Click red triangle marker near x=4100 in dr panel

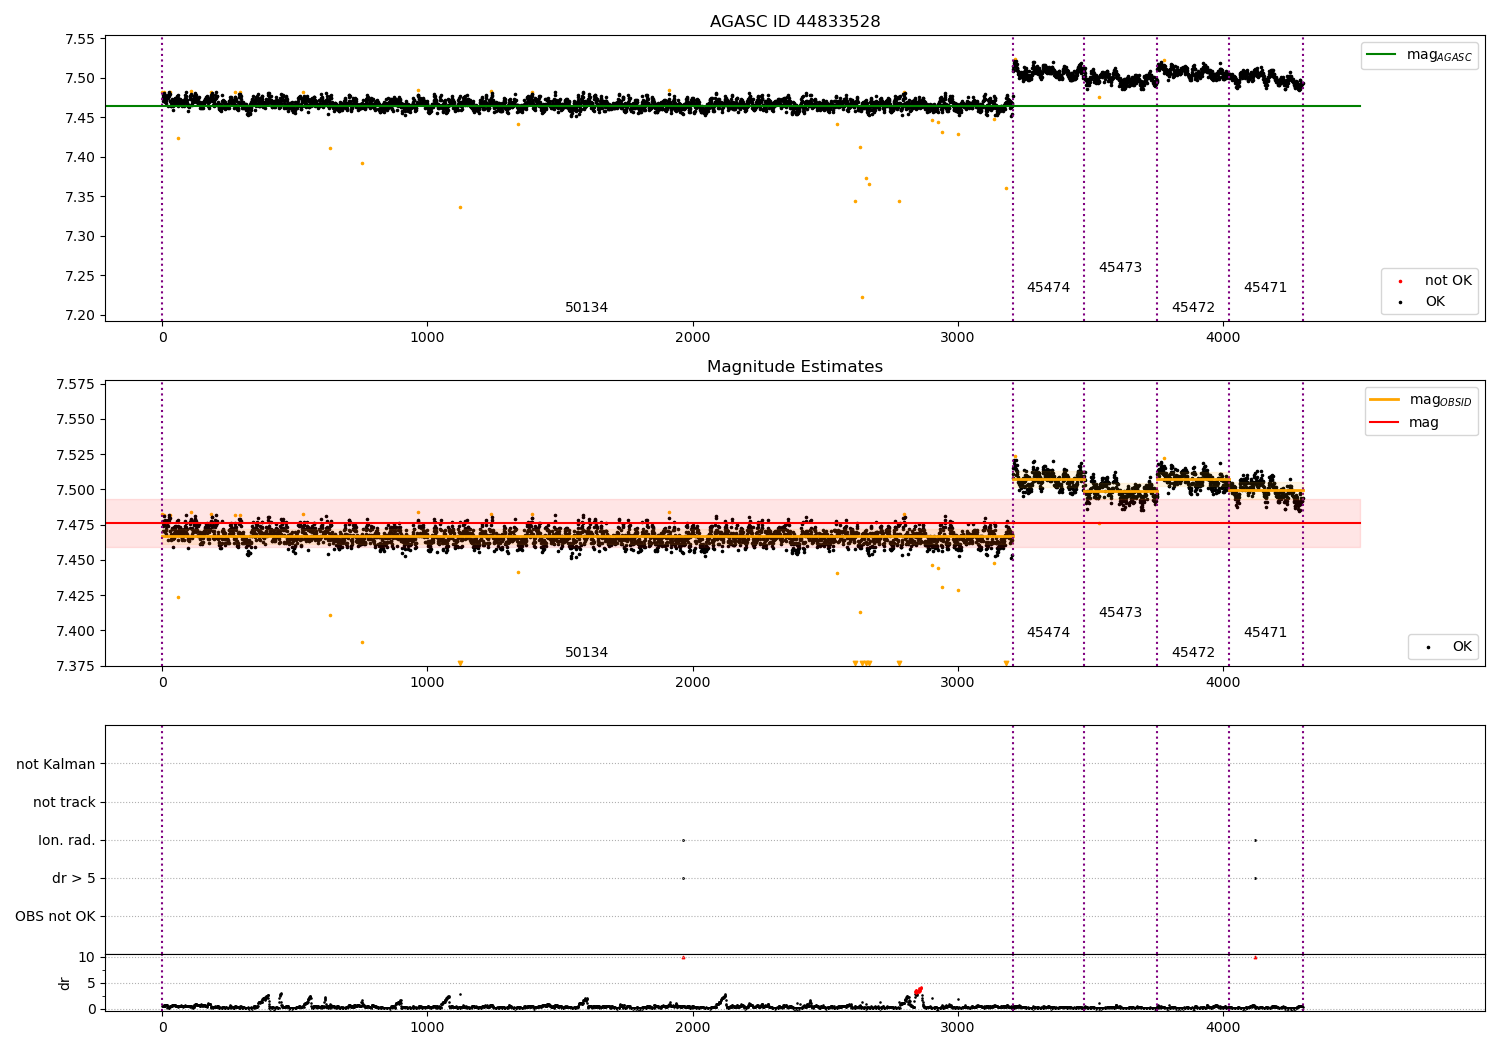[x=1255, y=958]
